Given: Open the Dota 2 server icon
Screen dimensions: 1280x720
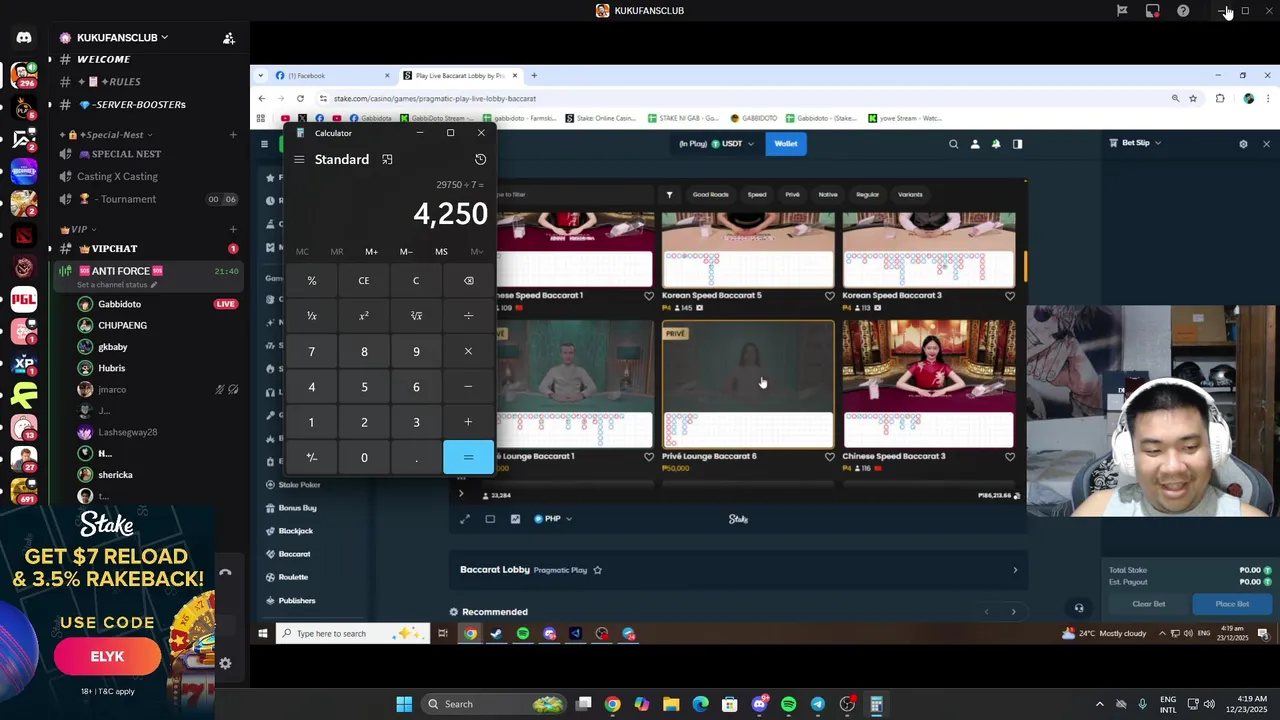Looking at the screenshot, I should tap(24, 237).
